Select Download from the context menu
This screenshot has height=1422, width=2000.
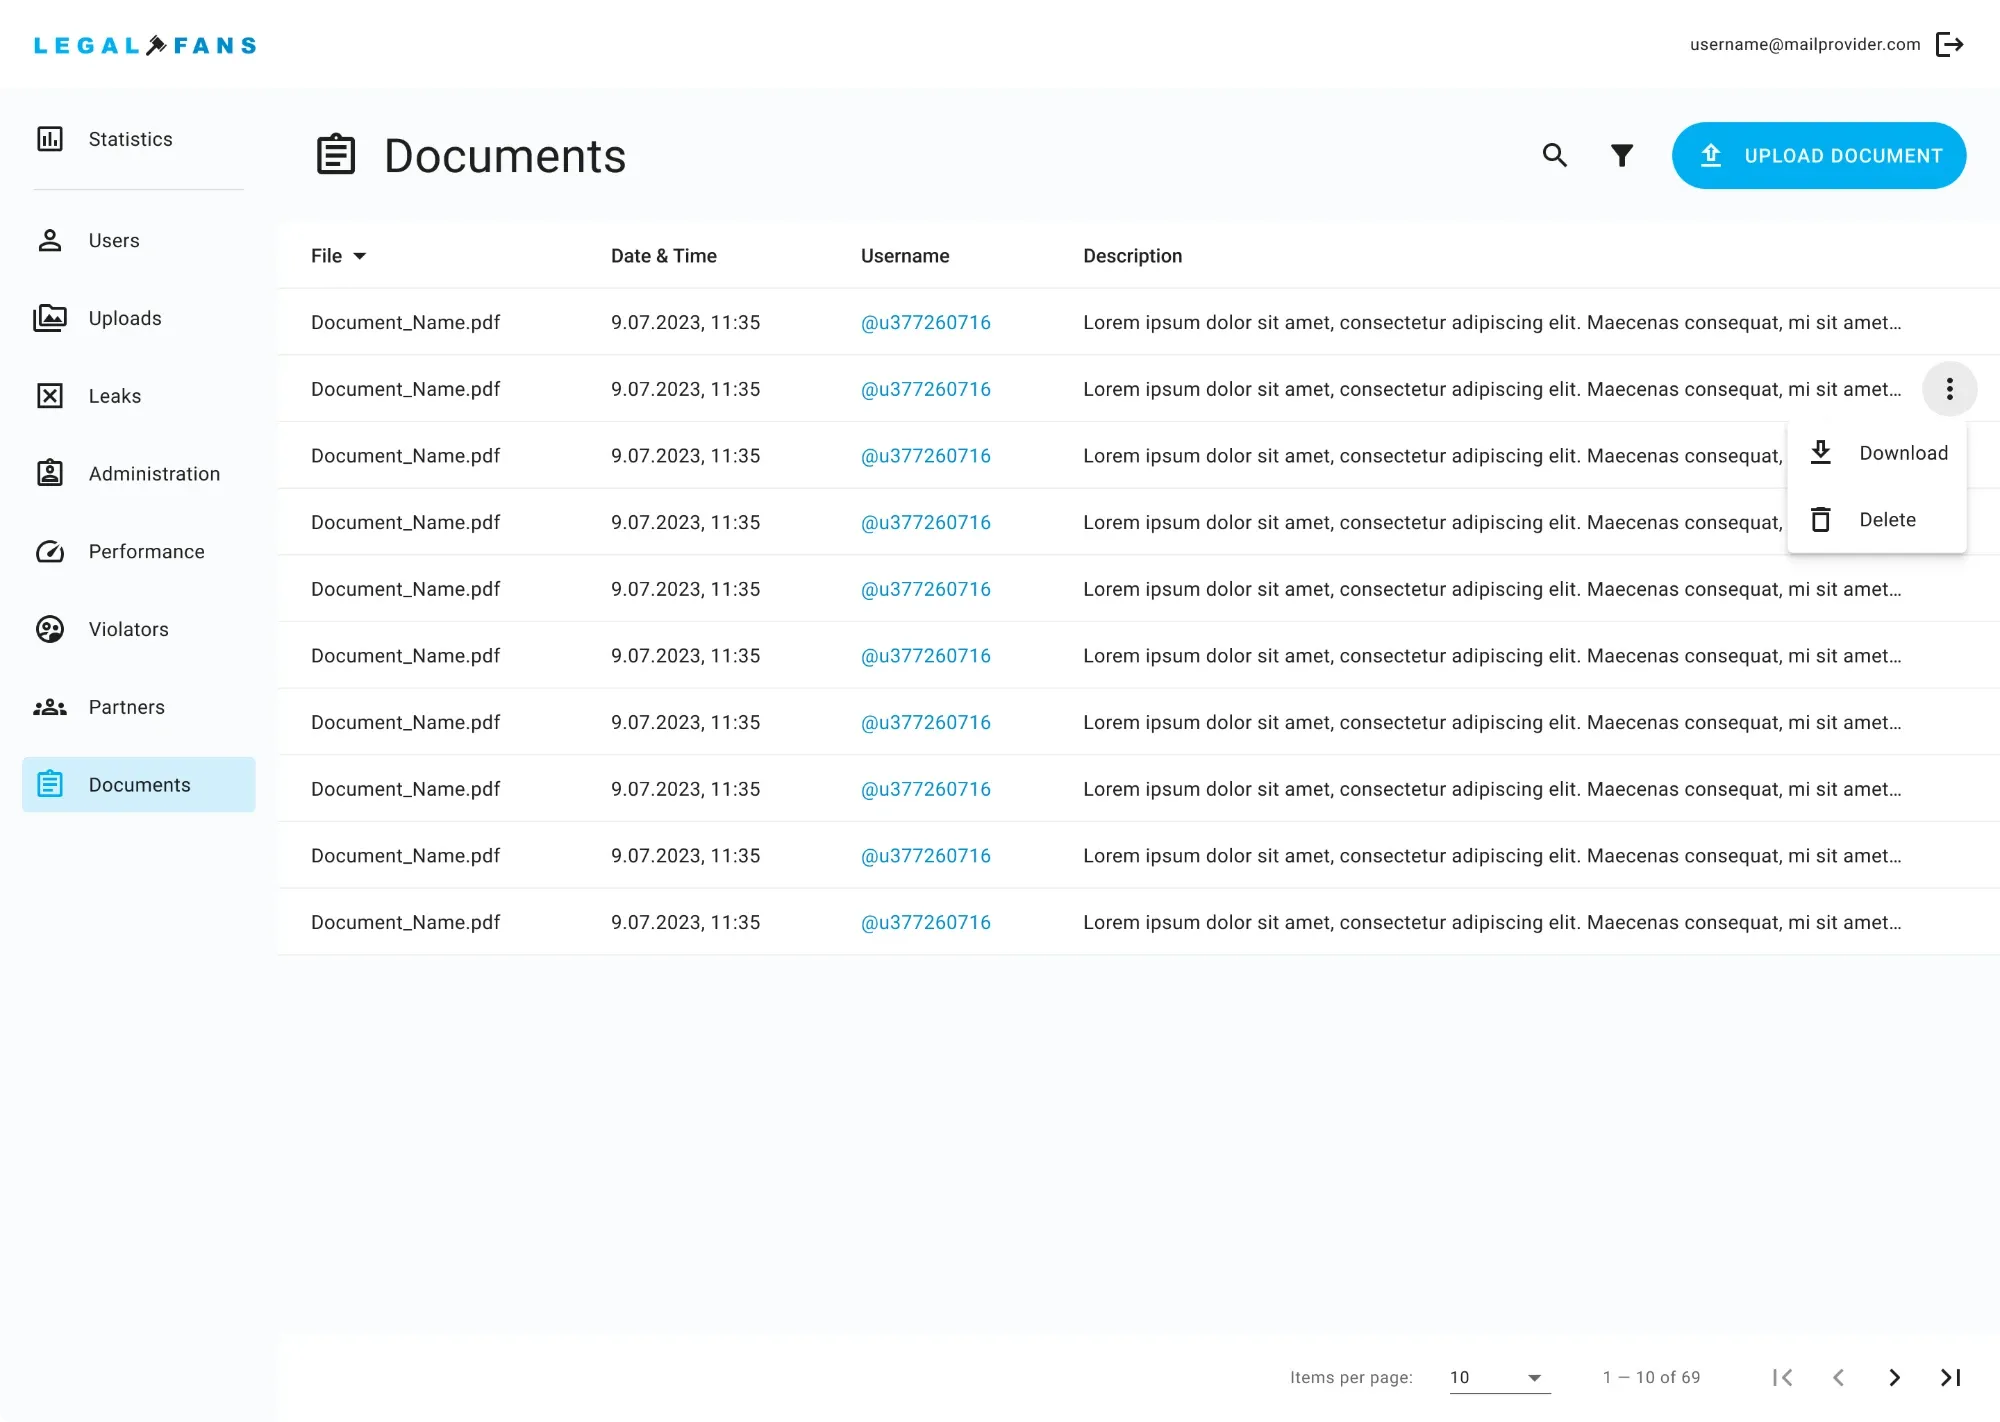1877,453
